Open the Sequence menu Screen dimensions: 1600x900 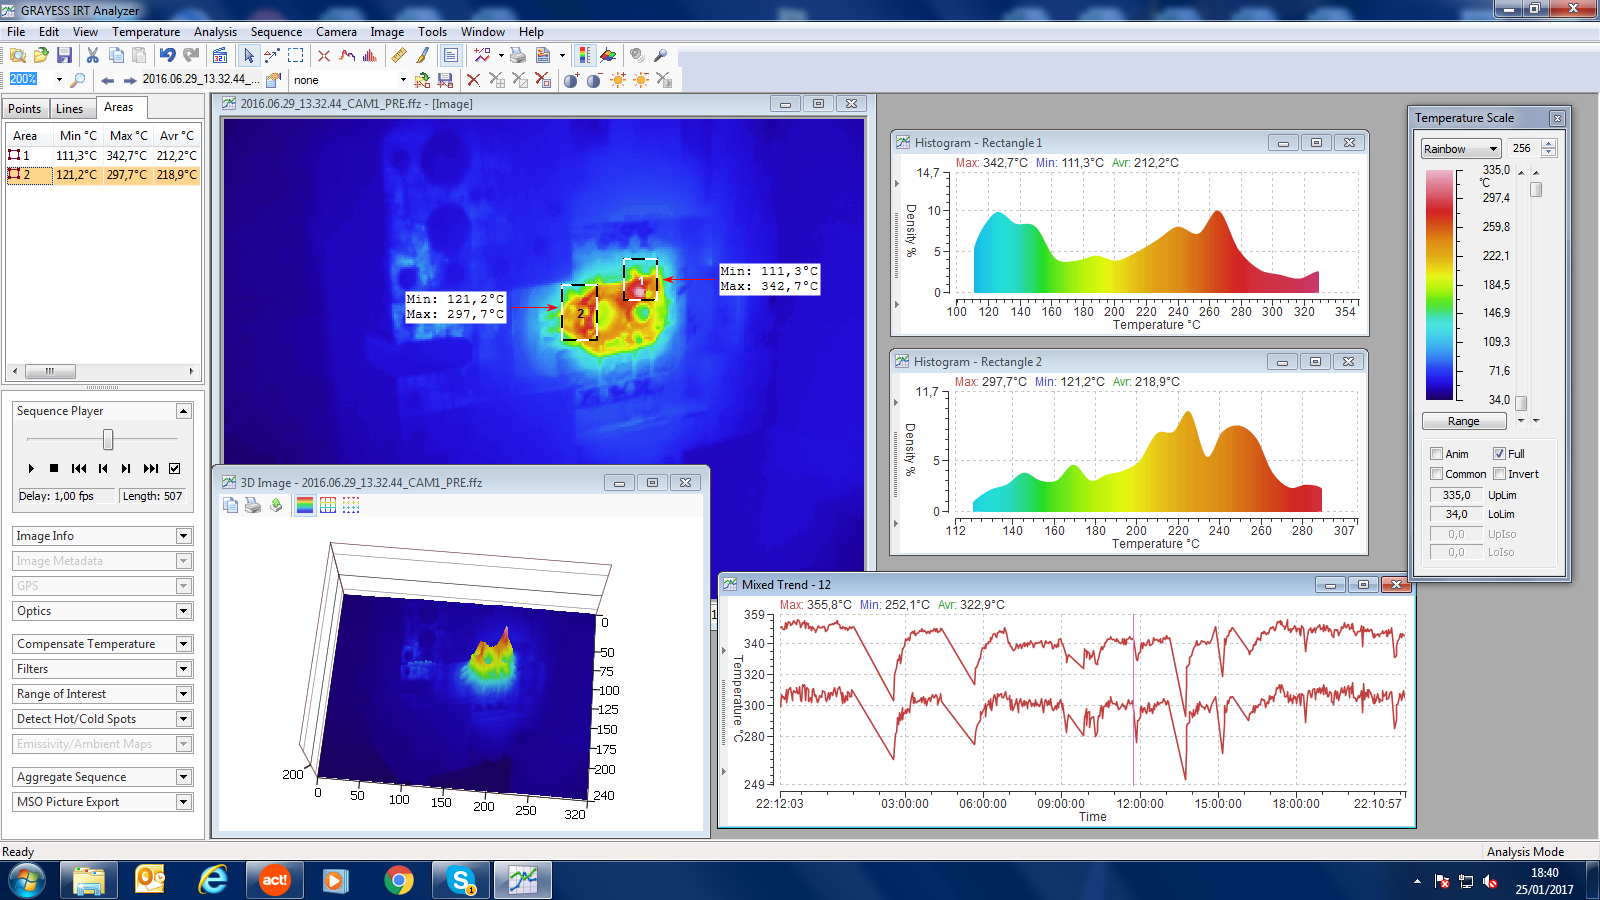(276, 32)
